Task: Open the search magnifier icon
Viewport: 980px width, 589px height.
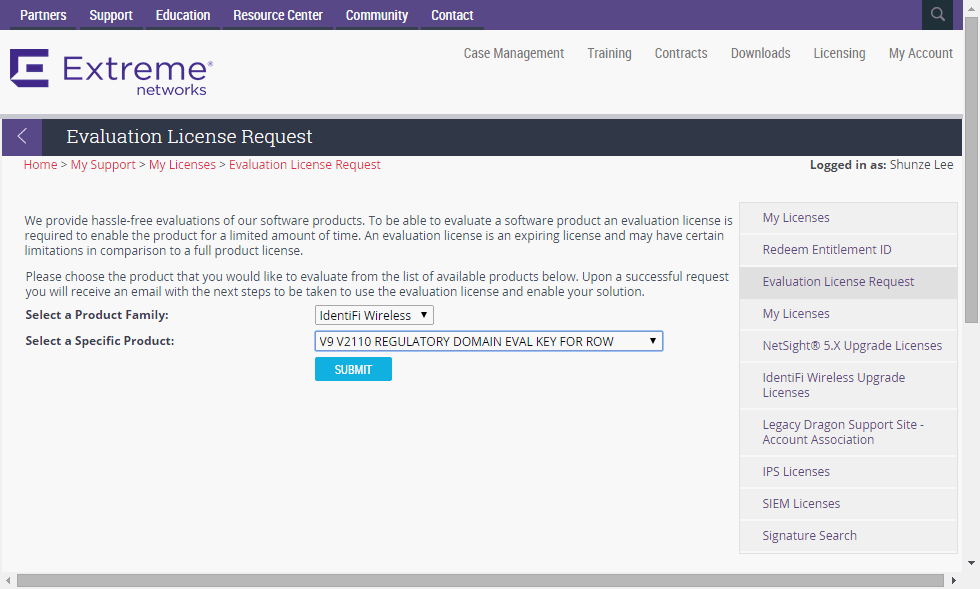Action: pos(937,14)
